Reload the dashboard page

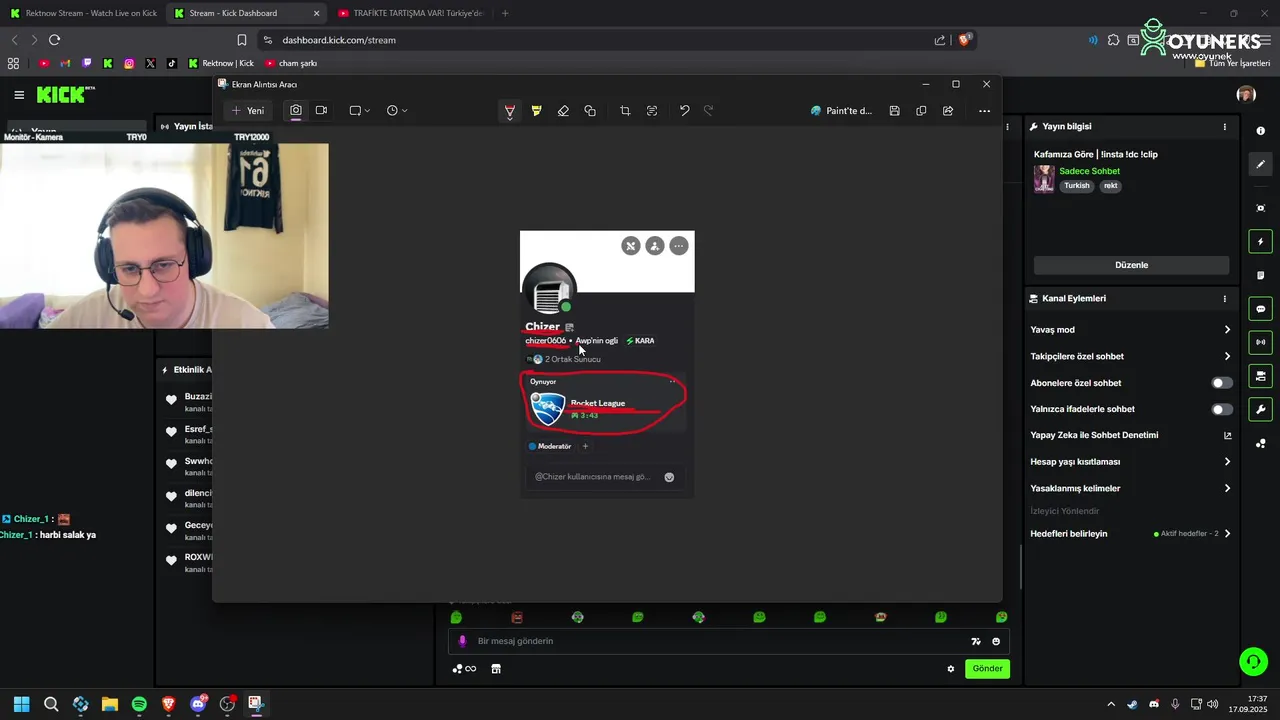(x=55, y=40)
